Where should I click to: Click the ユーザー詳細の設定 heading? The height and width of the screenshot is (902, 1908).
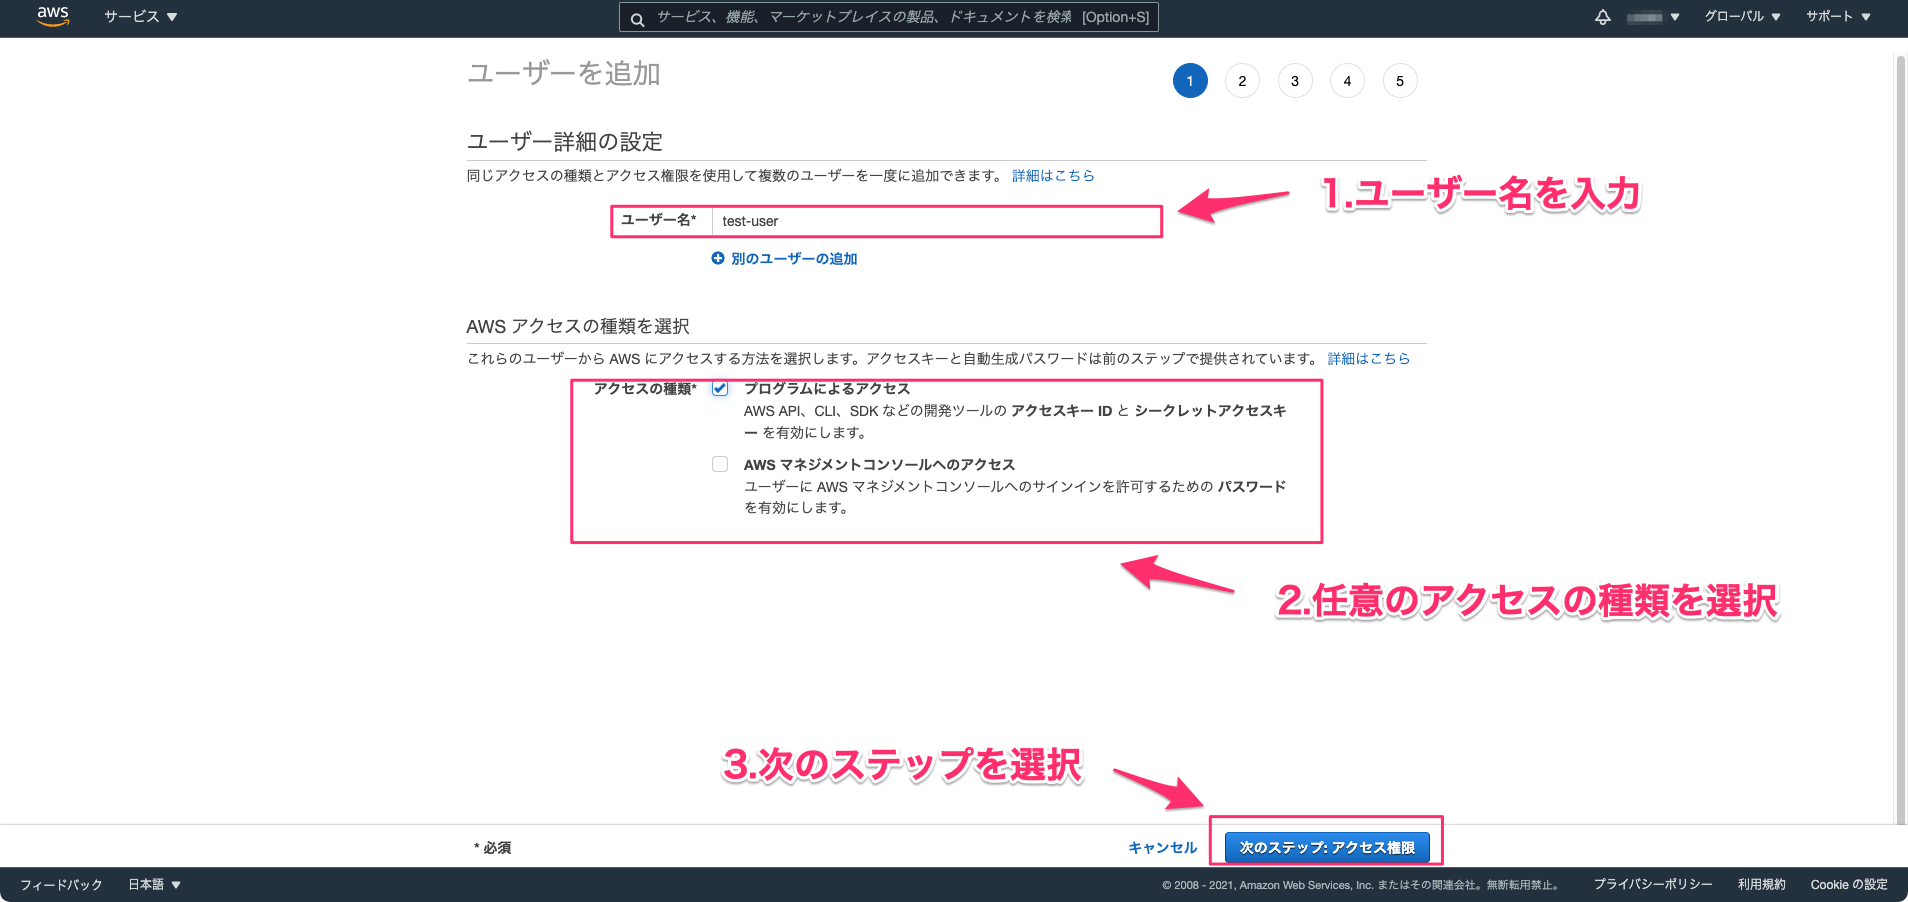click(x=565, y=142)
